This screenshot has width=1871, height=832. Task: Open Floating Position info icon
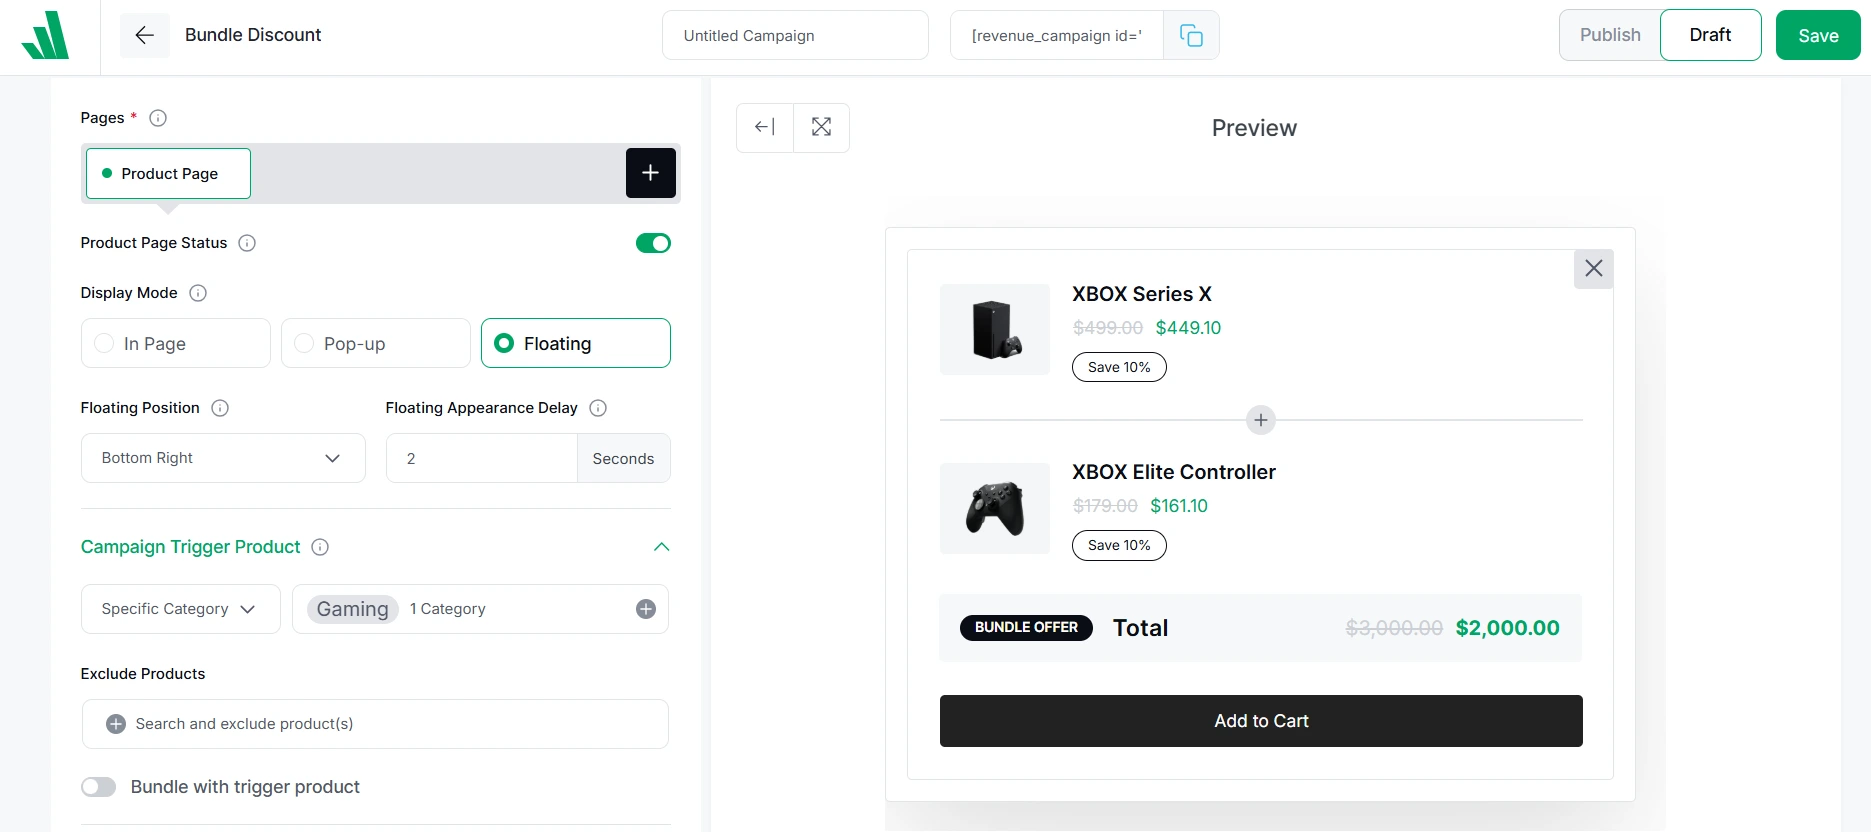[220, 408]
